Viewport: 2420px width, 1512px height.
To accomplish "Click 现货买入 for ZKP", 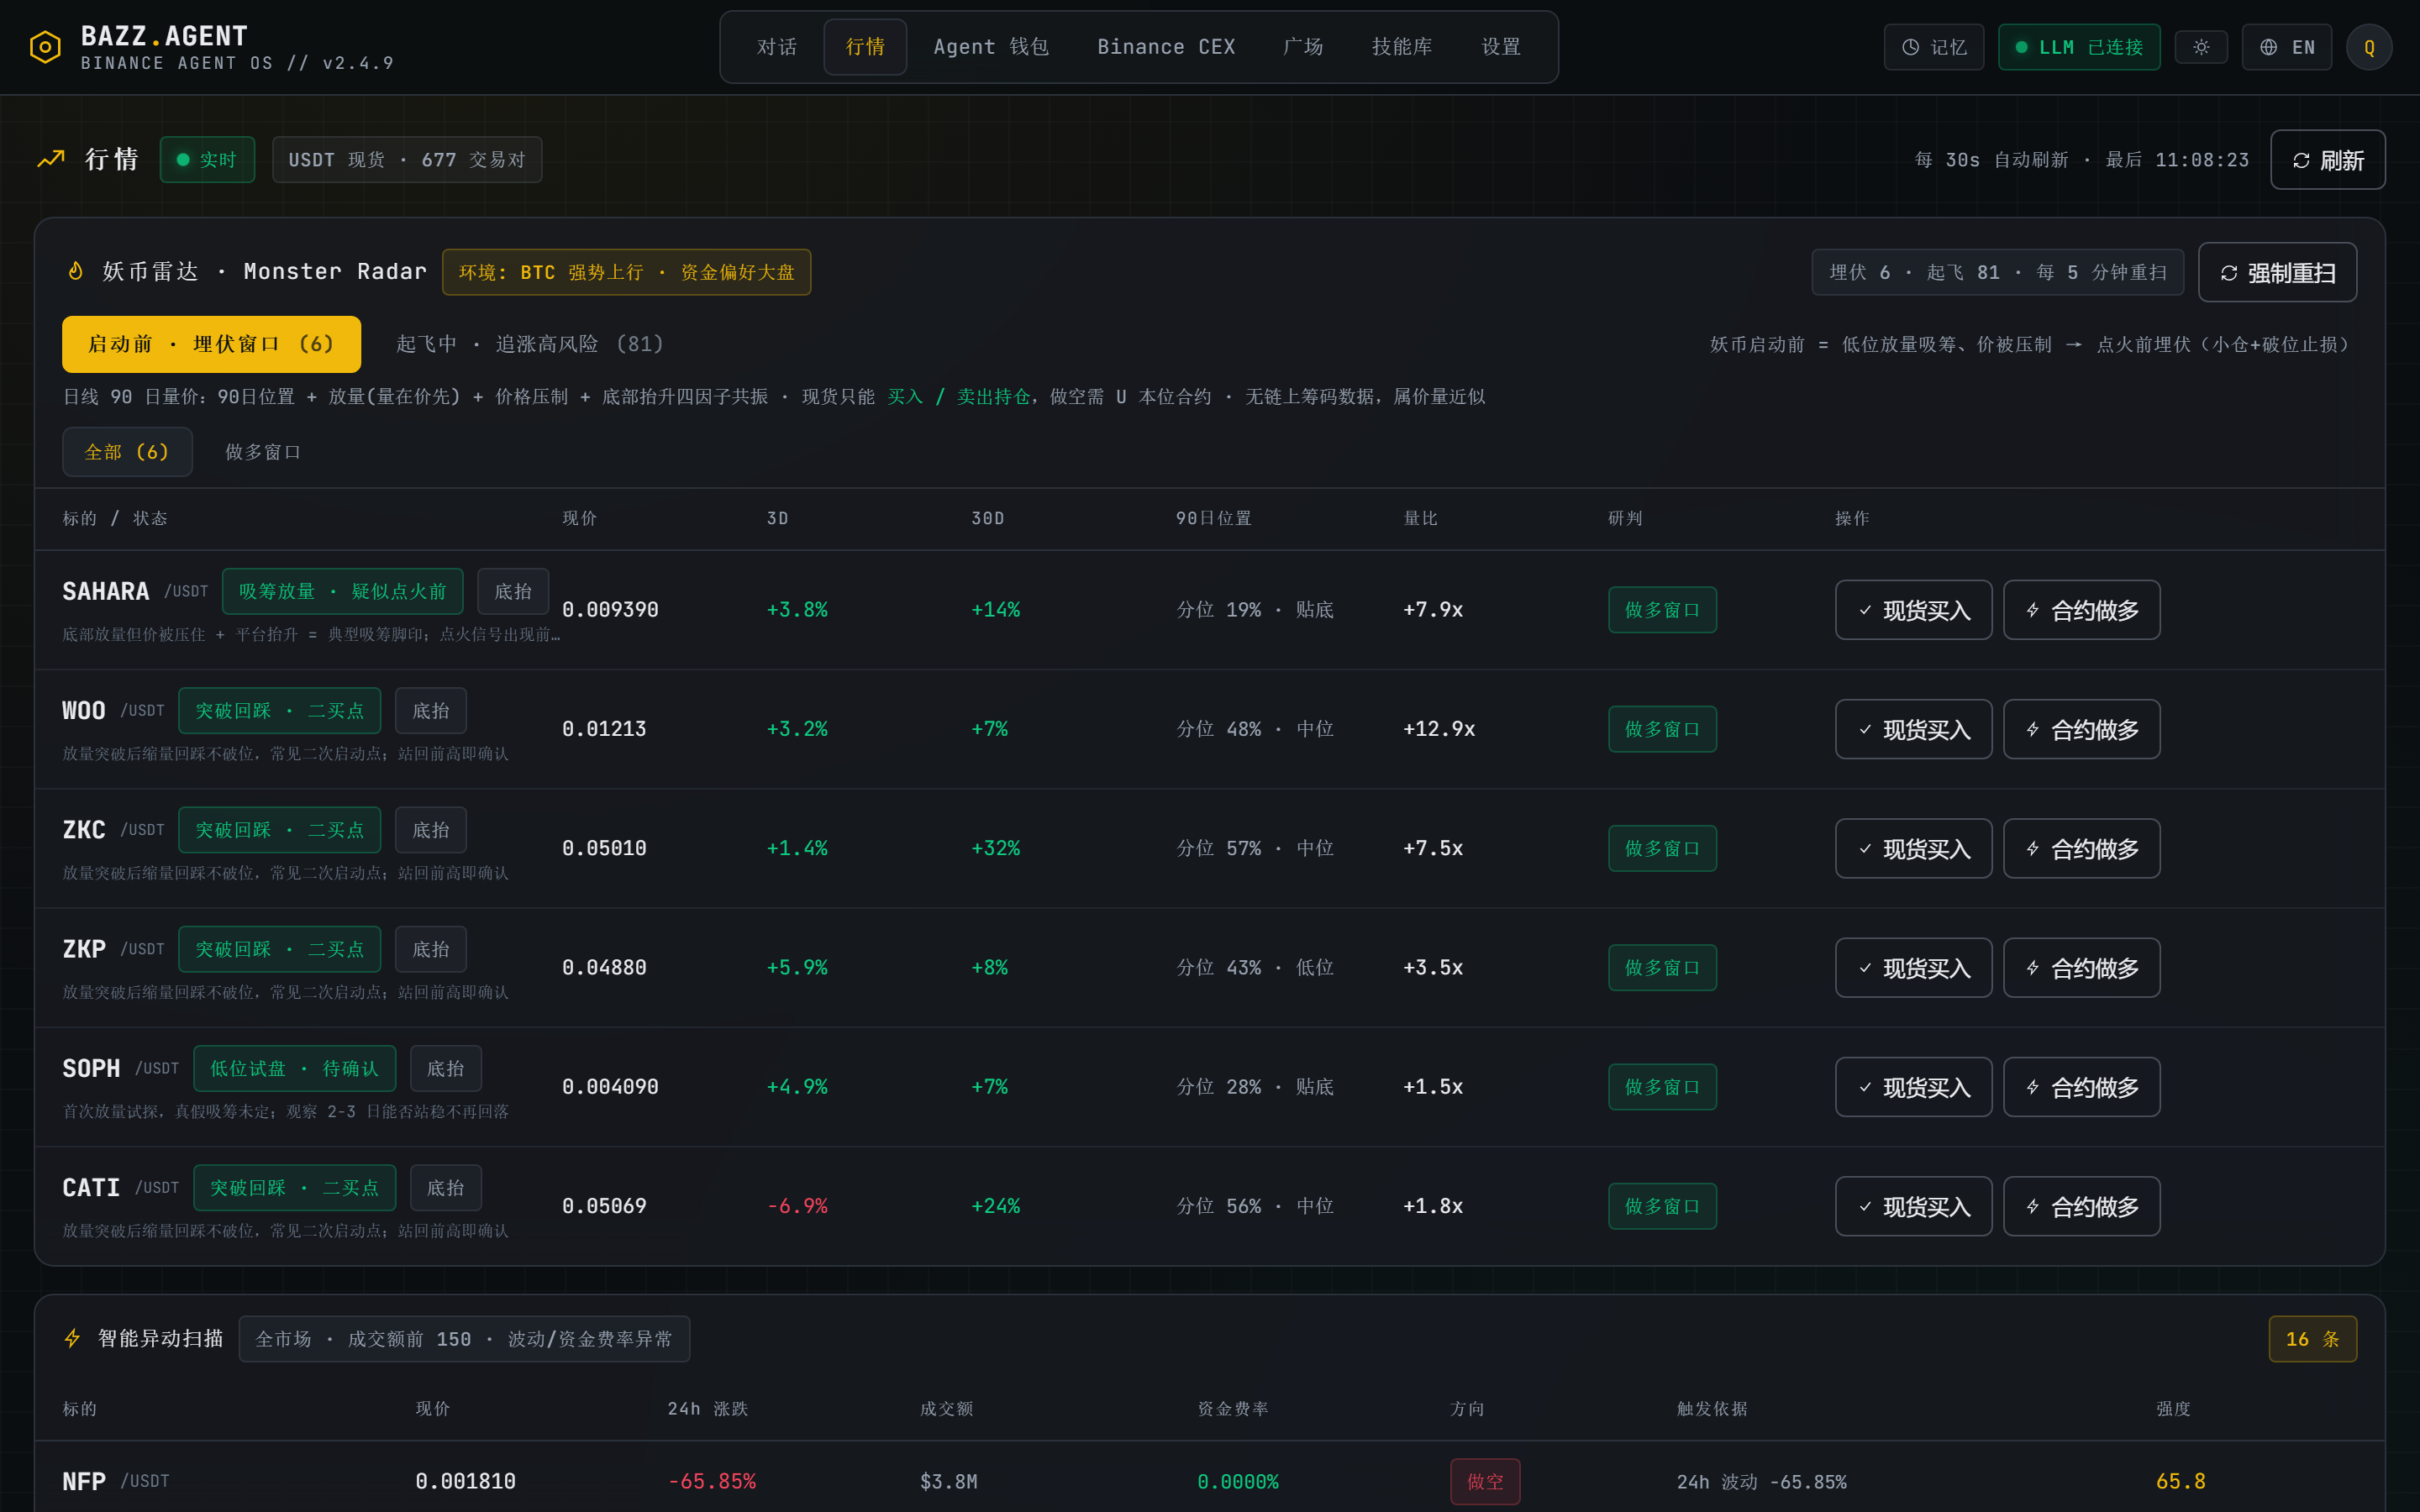I will click(1913, 968).
